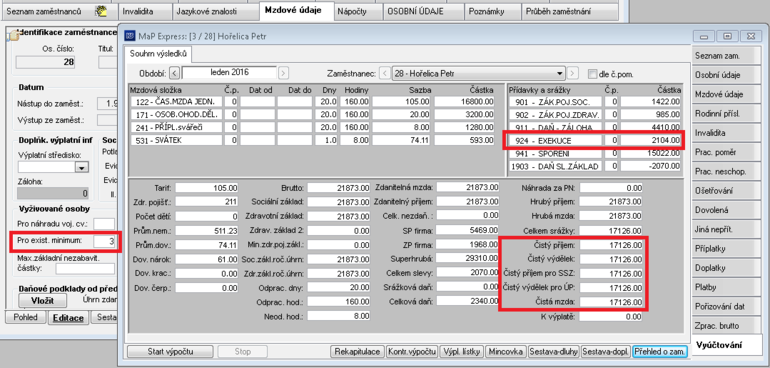This screenshot has height=368, width=770.
Task: Switch to the Poznámky tab
Action: (492, 11)
